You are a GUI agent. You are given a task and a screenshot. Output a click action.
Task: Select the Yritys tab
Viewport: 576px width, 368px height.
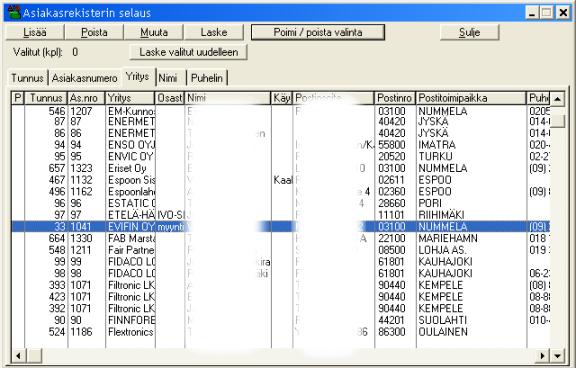pos(137,76)
